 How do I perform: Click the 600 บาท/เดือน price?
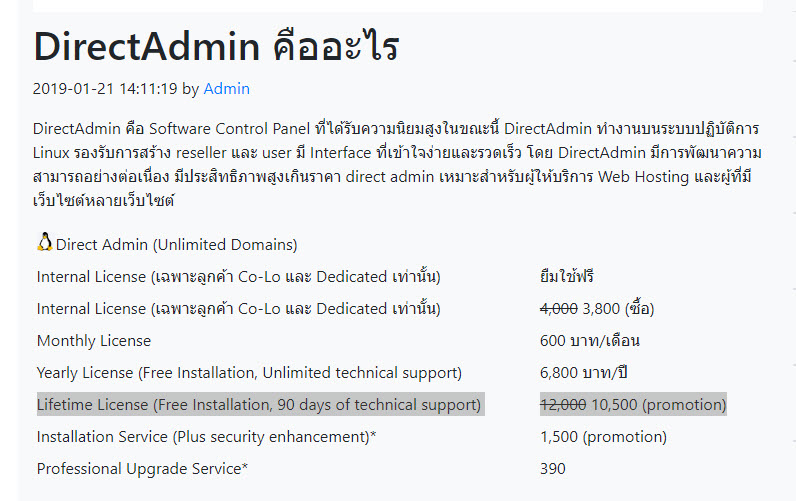pos(589,341)
